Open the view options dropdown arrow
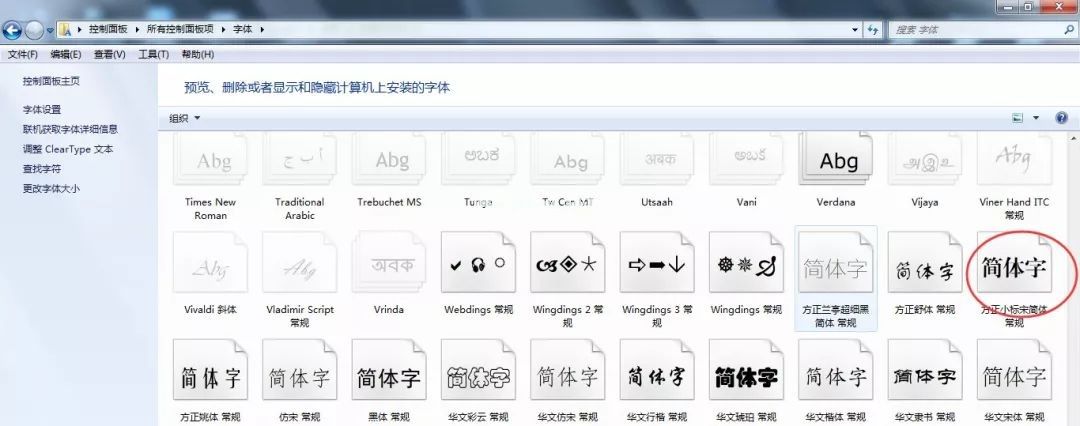Image resolution: width=1080 pixels, height=426 pixels. click(x=1036, y=118)
